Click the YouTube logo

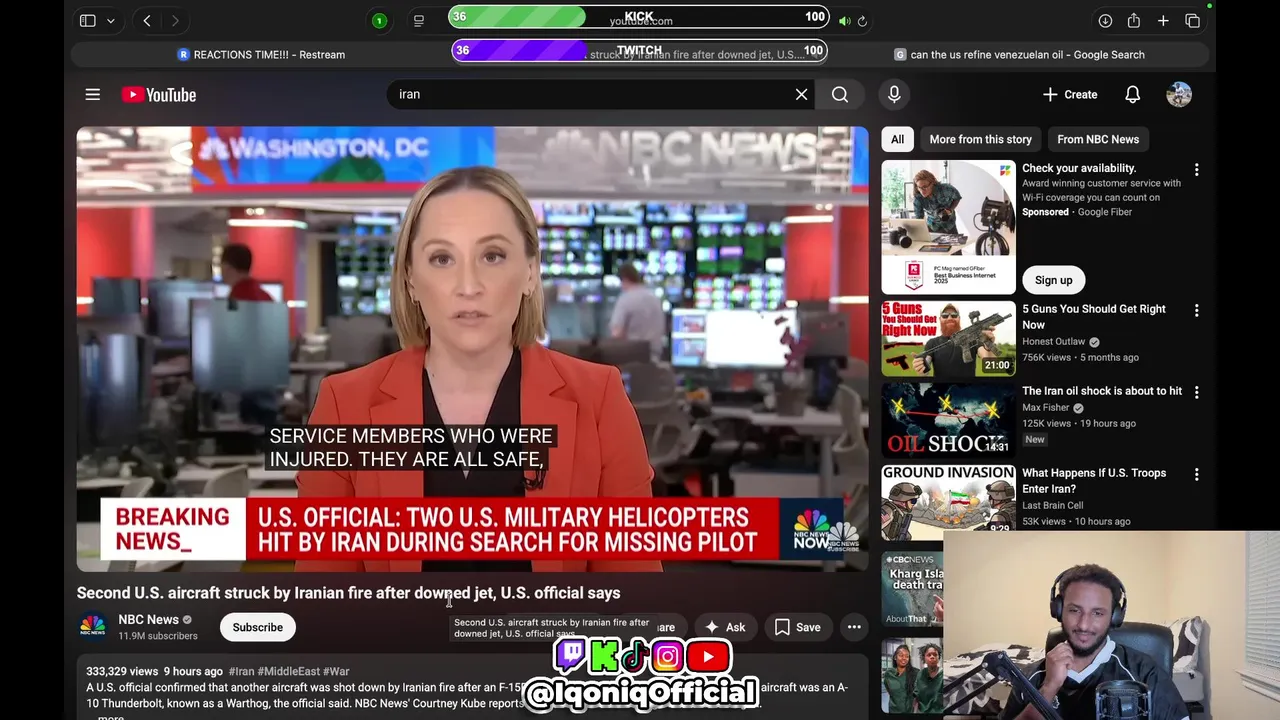[159, 95]
